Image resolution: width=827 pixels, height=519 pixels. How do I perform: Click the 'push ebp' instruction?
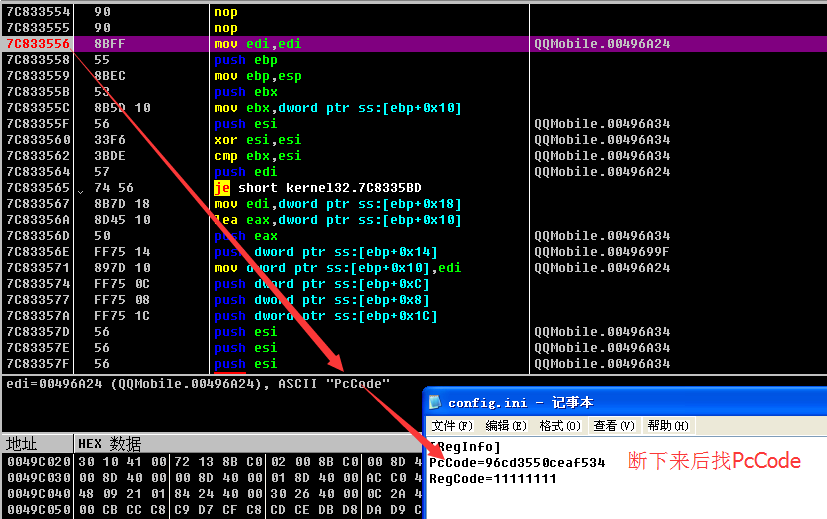[x=246, y=60]
